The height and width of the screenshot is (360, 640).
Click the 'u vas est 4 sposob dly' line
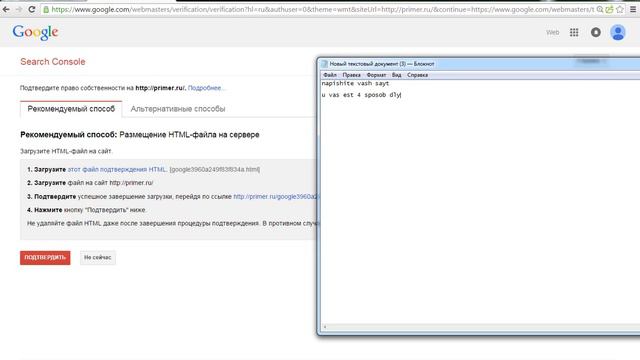coord(361,95)
